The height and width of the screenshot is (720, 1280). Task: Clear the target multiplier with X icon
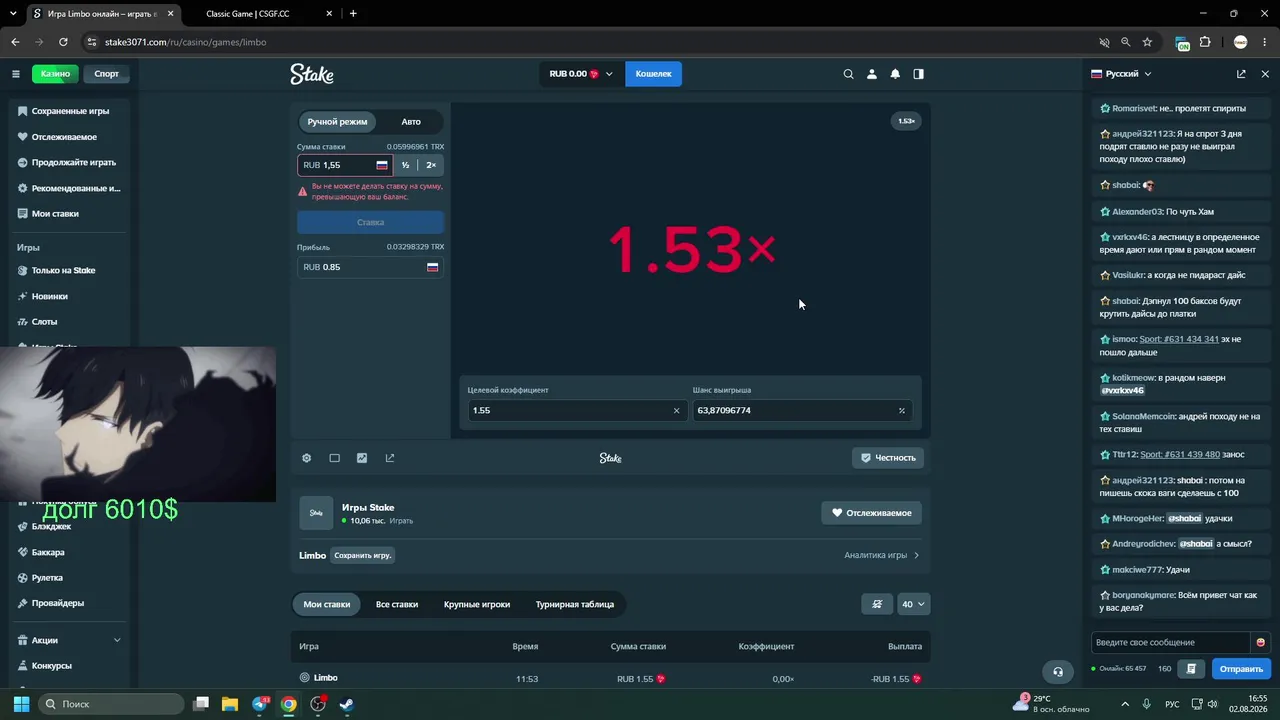click(676, 410)
